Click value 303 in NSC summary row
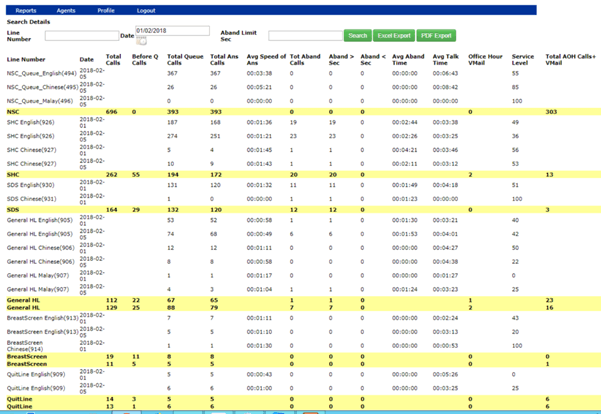This screenshot has height=414, width=601. pyautogui.click(x=551, y=112)
